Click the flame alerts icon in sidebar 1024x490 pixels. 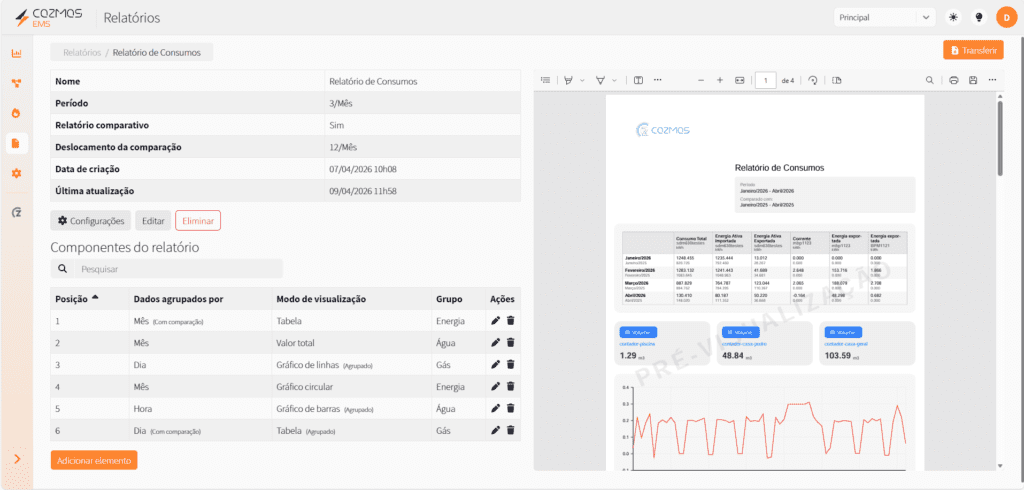coord(16,113)
